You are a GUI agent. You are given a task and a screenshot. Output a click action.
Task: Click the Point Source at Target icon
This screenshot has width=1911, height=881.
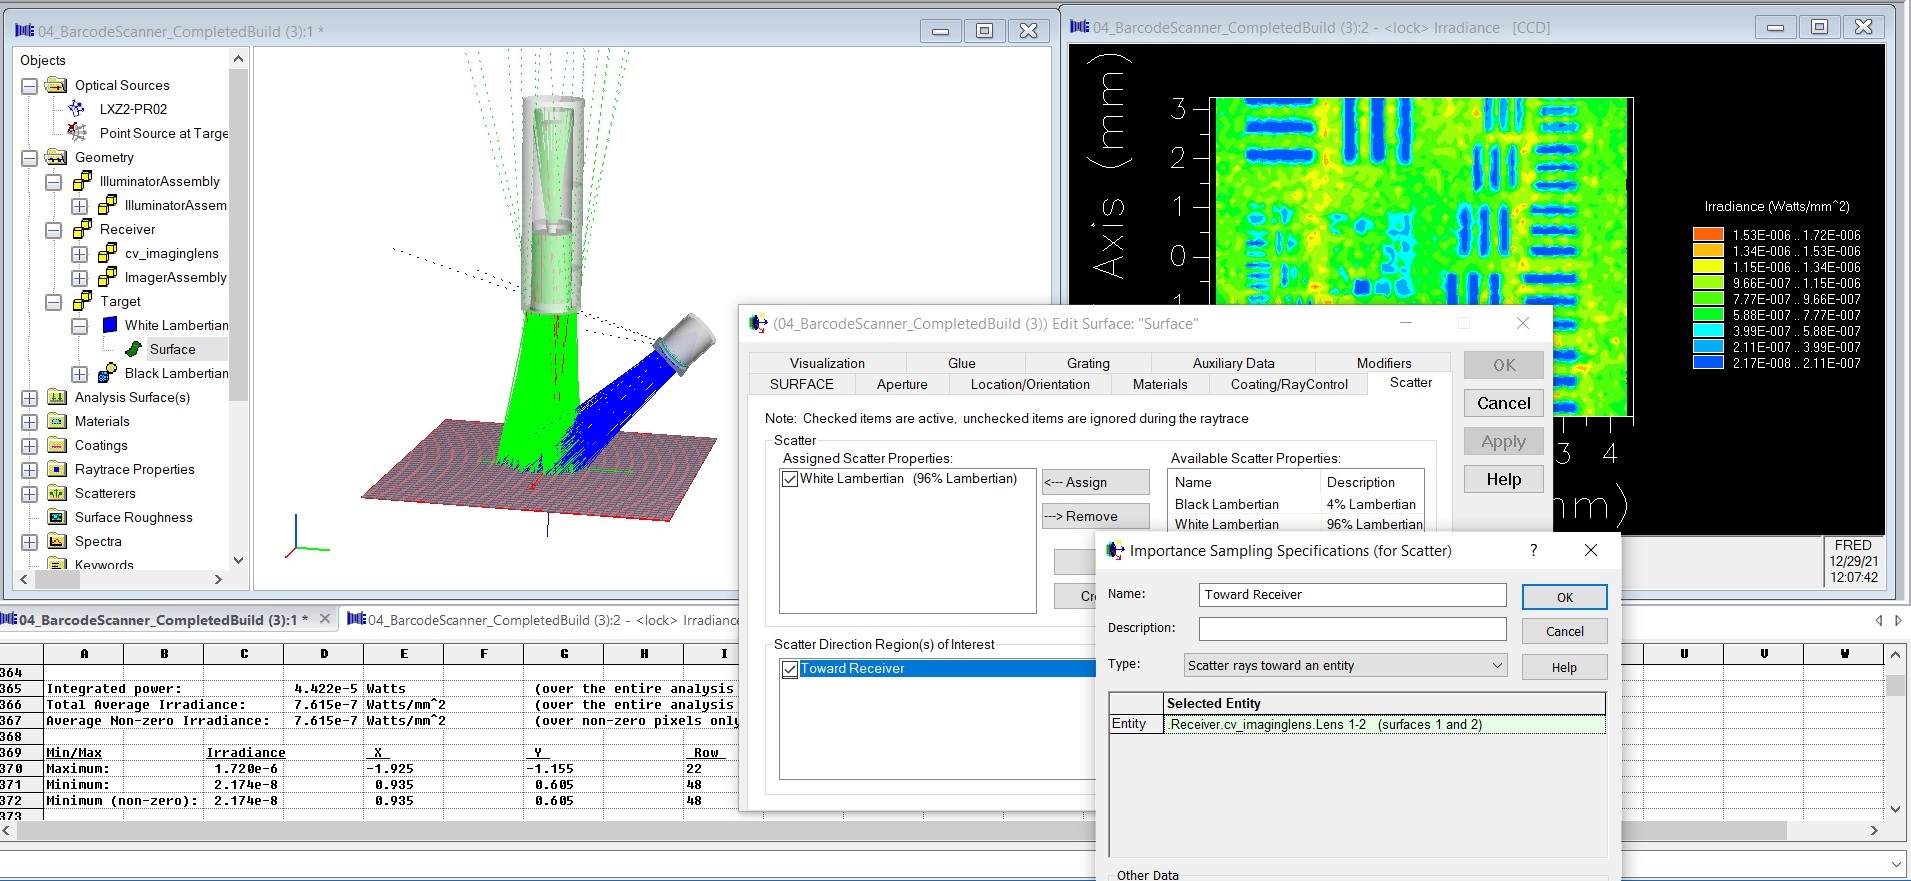pyautogui.click(x=77, y=132)
